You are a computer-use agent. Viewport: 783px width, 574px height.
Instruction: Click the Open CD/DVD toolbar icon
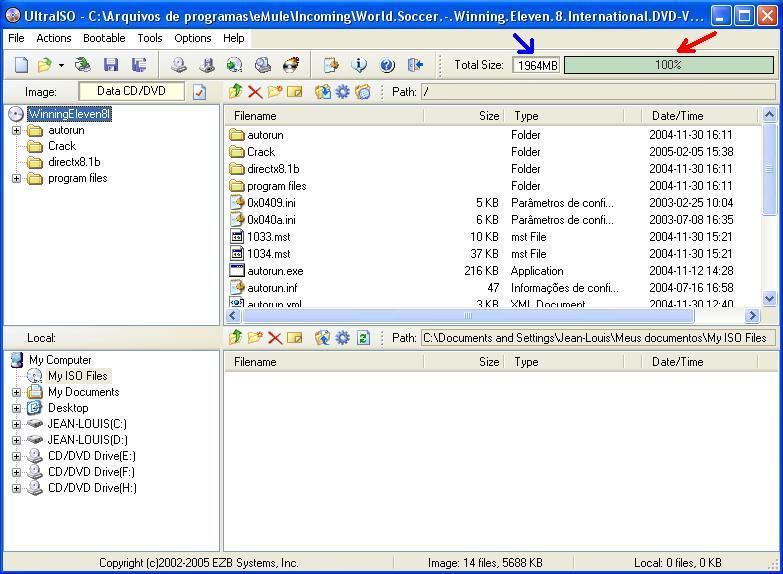pyautogui.click(x=83, y=65)
